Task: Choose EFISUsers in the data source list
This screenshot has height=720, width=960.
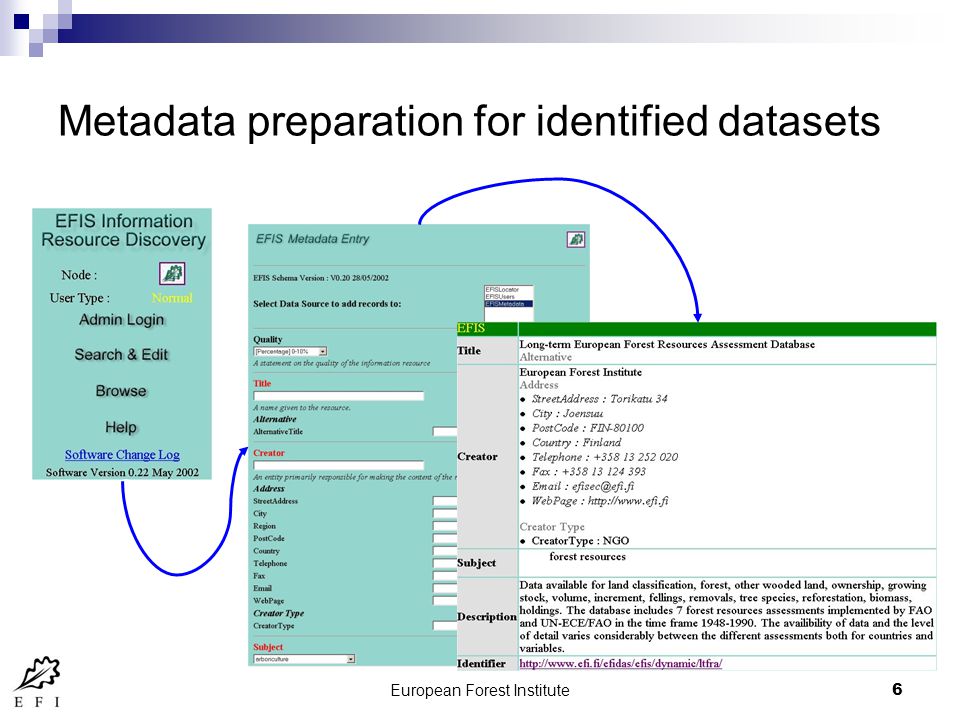Action: 500,296
